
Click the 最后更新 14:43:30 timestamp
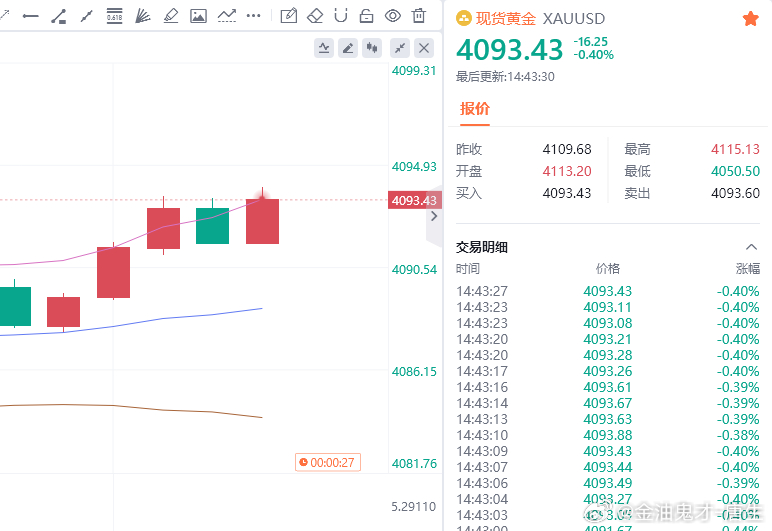point(505,77)
